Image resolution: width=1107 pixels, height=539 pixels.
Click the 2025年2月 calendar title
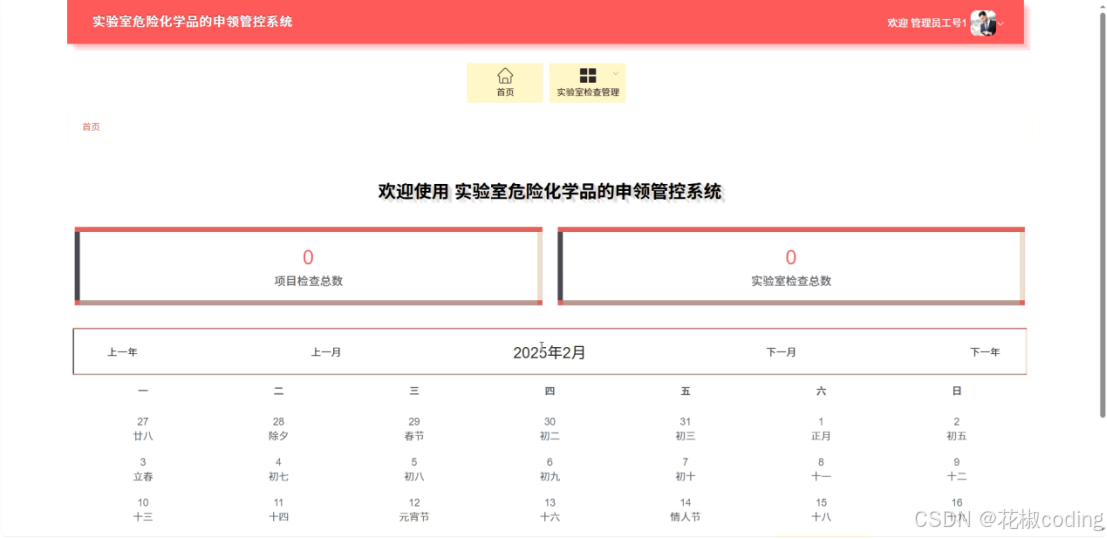tap(549, 353)
